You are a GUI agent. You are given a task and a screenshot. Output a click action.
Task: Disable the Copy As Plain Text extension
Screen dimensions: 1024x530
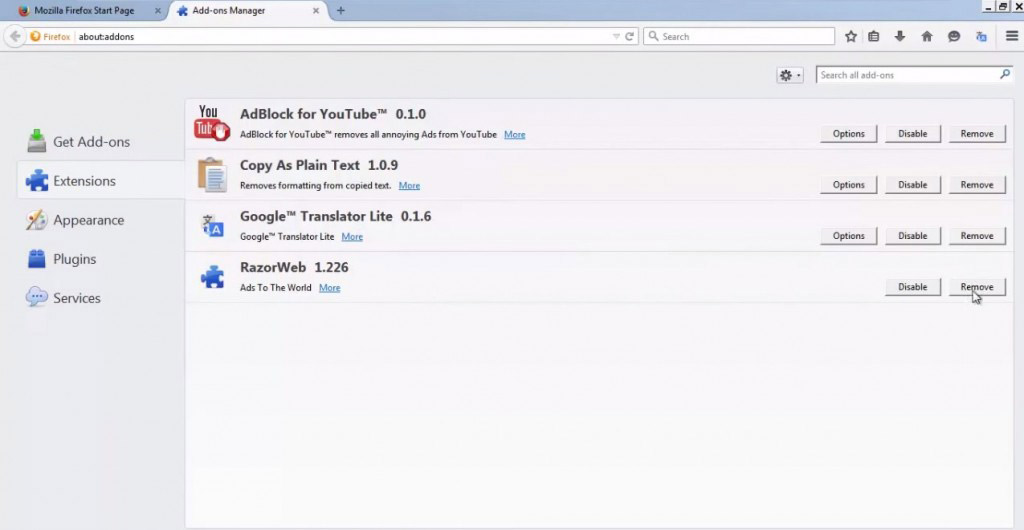pos(912,185)
